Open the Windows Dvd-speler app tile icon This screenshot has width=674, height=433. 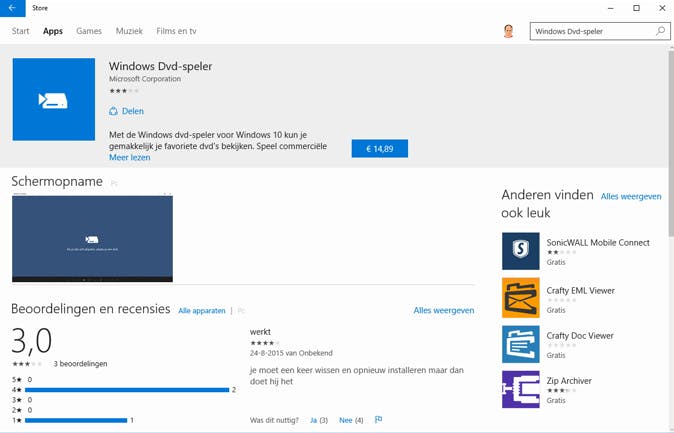click(x=54, y=99)
